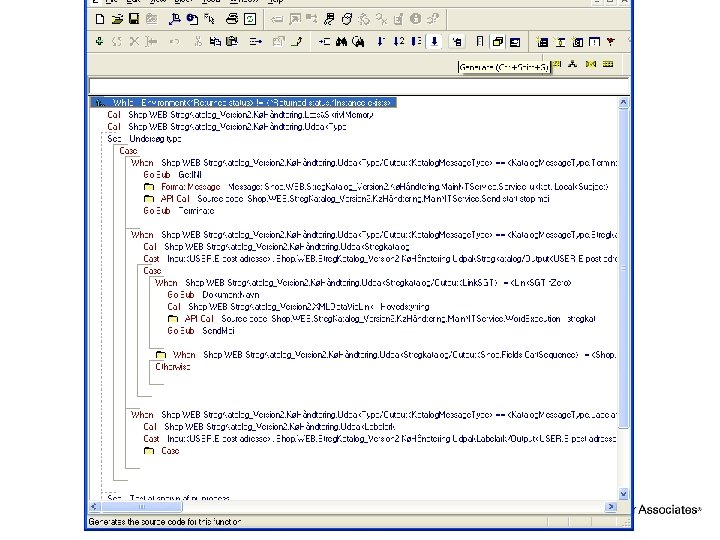
Task: Expand the collapsed When folder above Otherwise
Action: pos(161,355)
